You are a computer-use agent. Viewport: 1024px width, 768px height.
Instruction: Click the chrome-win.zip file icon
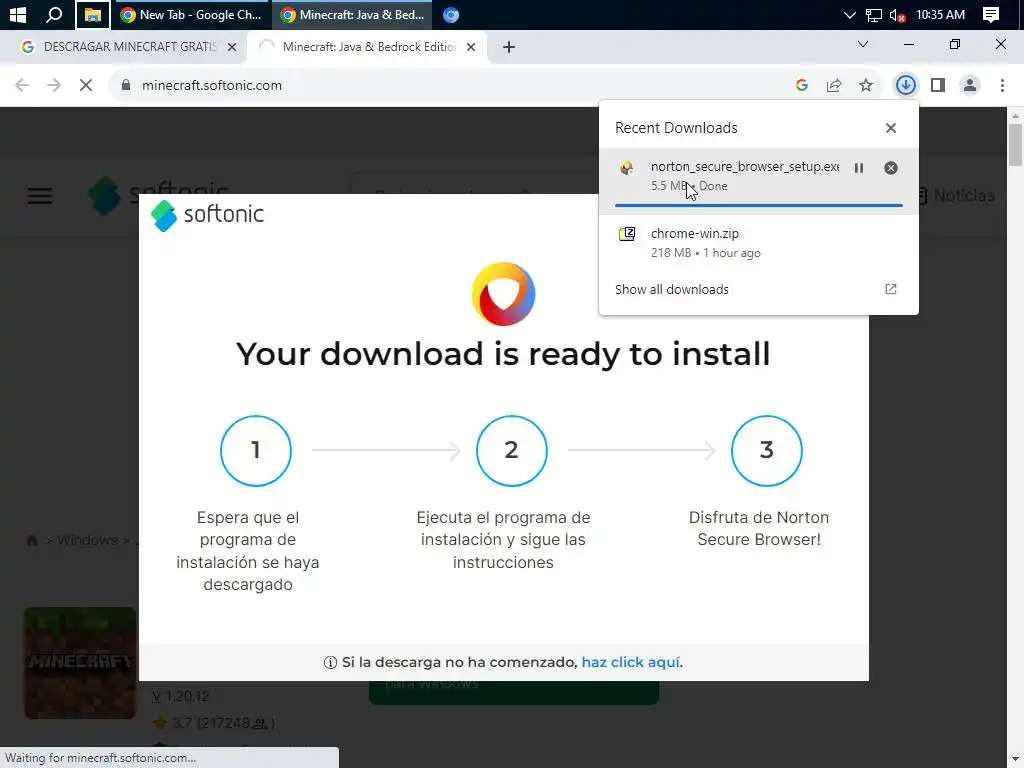(627, 234)
